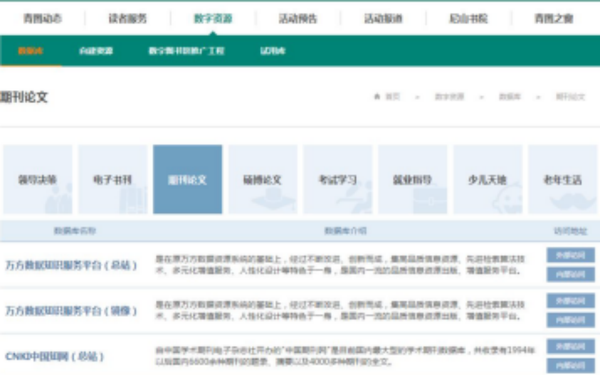Viewport: 600px width, 375px height.
Task: Click the 数字资源 breadcrumb link
Action: [449, 96]
